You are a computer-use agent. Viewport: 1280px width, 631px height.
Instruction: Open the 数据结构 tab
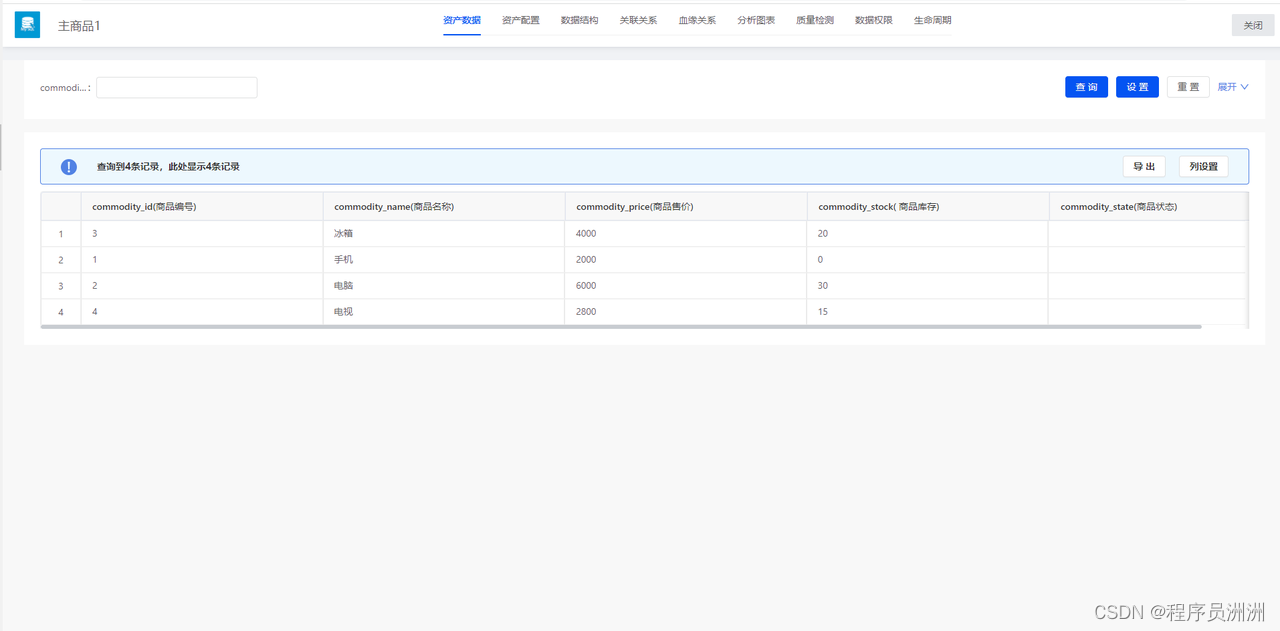(579, 20)
